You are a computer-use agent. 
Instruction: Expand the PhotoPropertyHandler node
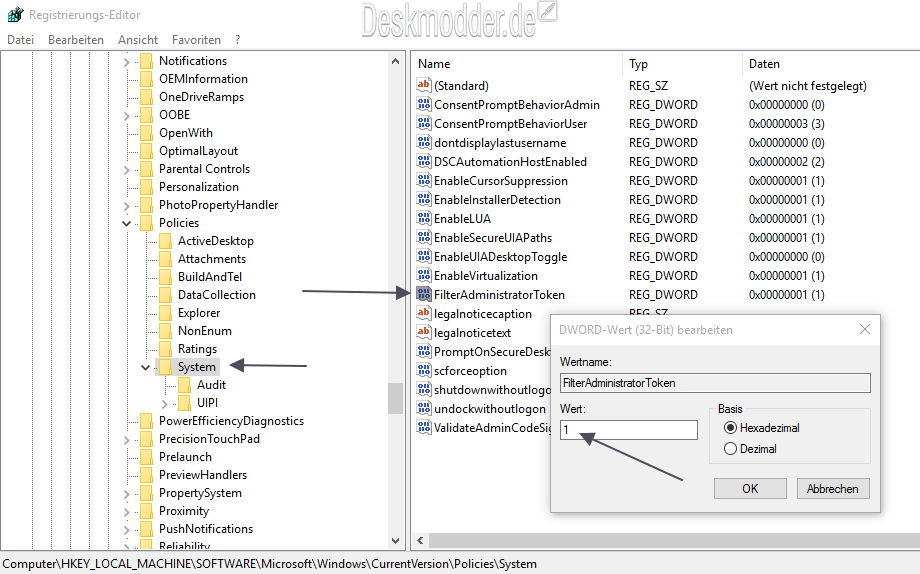(x=127, y=205)
